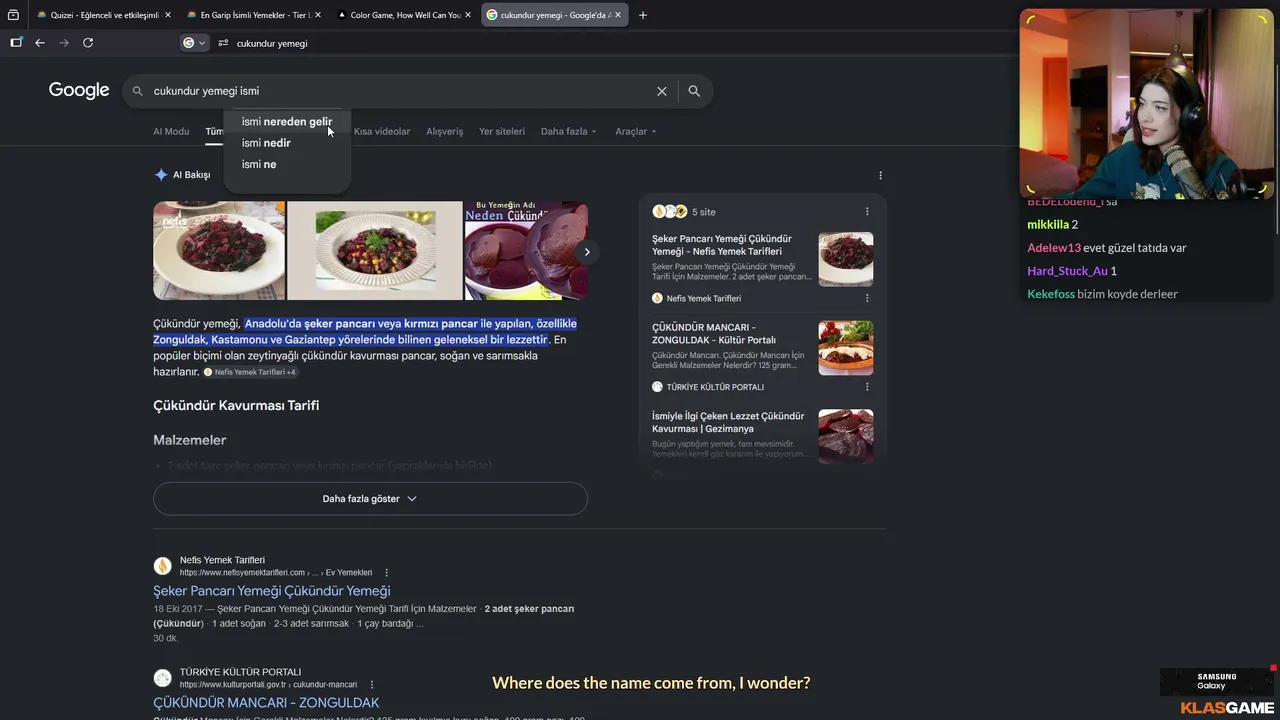Open options for TÜRKİYE KÜLTÜR PORTALI source card
The height and width of the screenshot is (720, 1280).
[867, 387]
